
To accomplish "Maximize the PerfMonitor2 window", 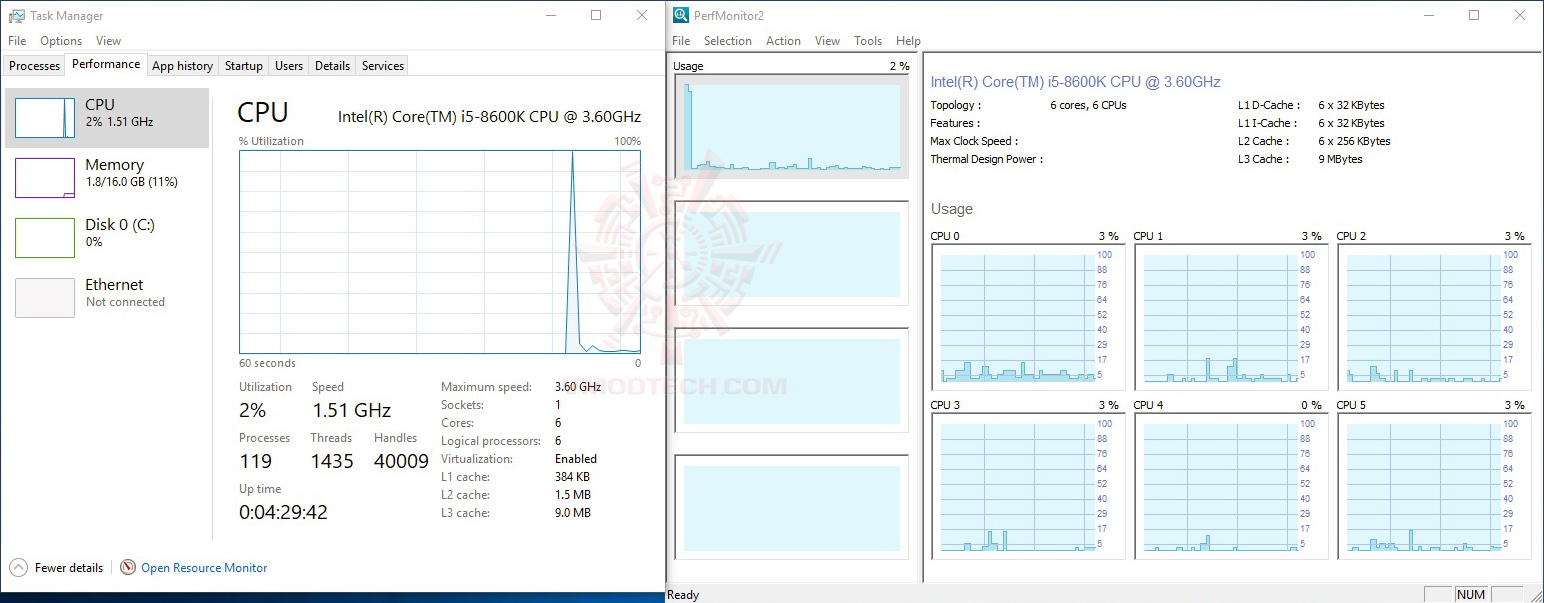I will click(1474, 15).
